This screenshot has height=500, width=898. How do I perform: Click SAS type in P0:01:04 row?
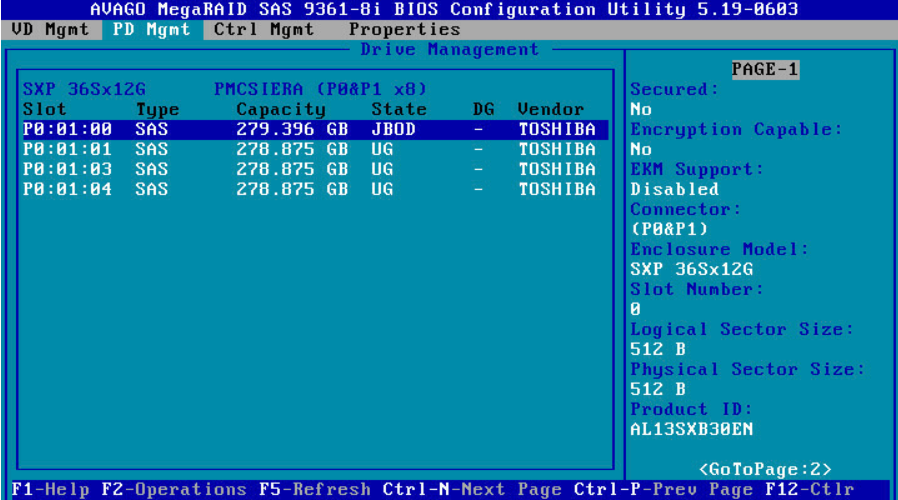click(152, 190)
